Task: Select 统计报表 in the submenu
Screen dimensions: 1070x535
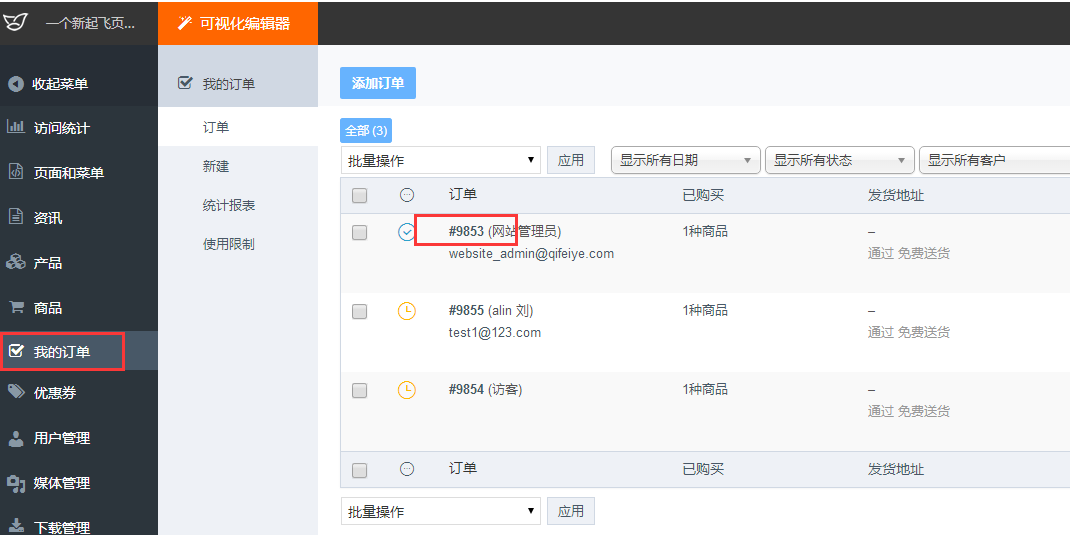Action: pyautogui.click(x=229, y=205)
